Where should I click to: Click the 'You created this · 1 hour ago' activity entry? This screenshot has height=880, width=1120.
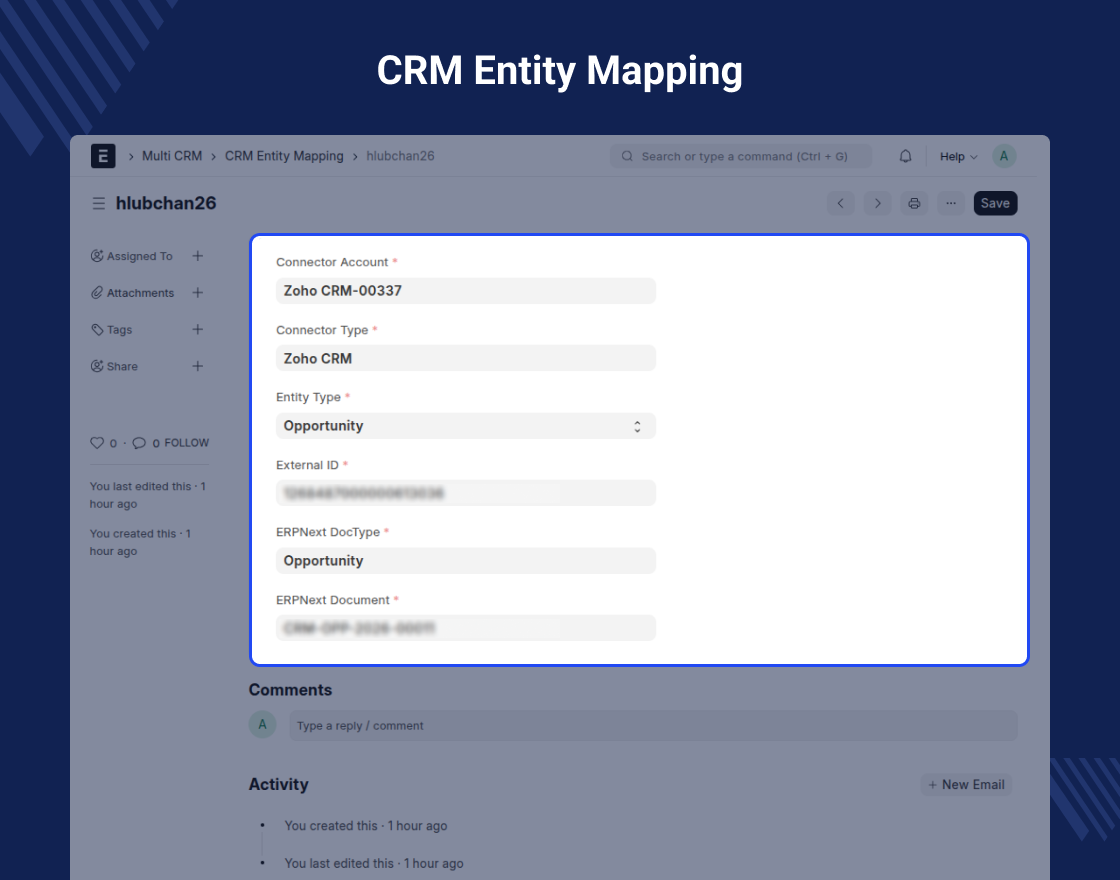point(366,826)
